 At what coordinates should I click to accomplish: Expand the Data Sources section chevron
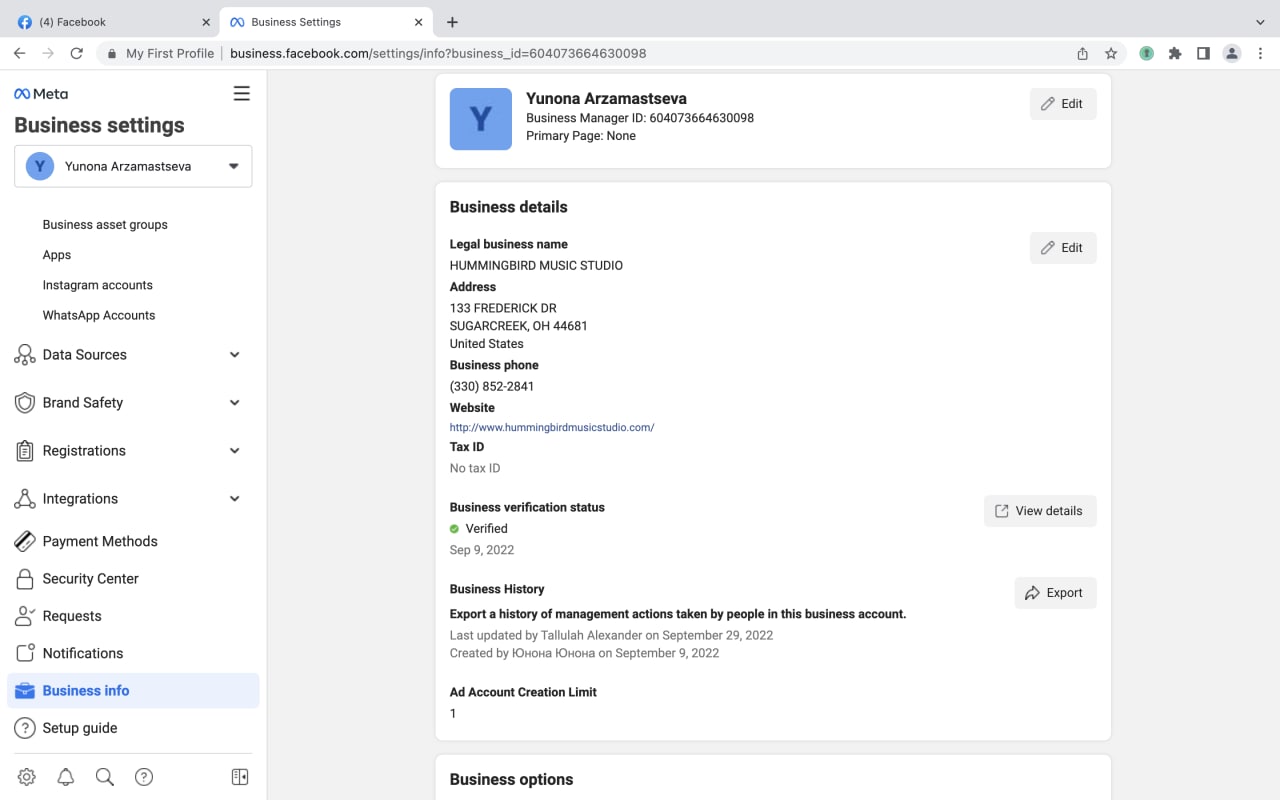coord(235,355)
